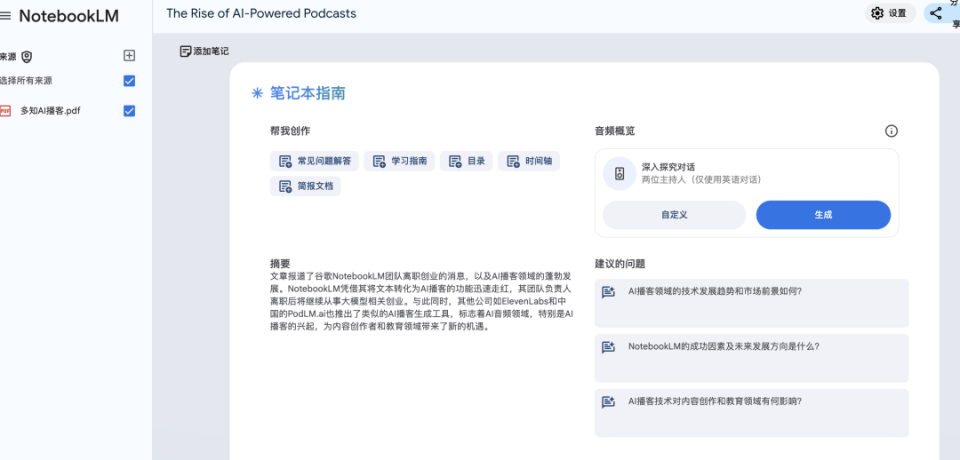The width and height of the screenshot is (960, 460).
Task: Click the 笔记本指南 heading
Action: [308, 93]
